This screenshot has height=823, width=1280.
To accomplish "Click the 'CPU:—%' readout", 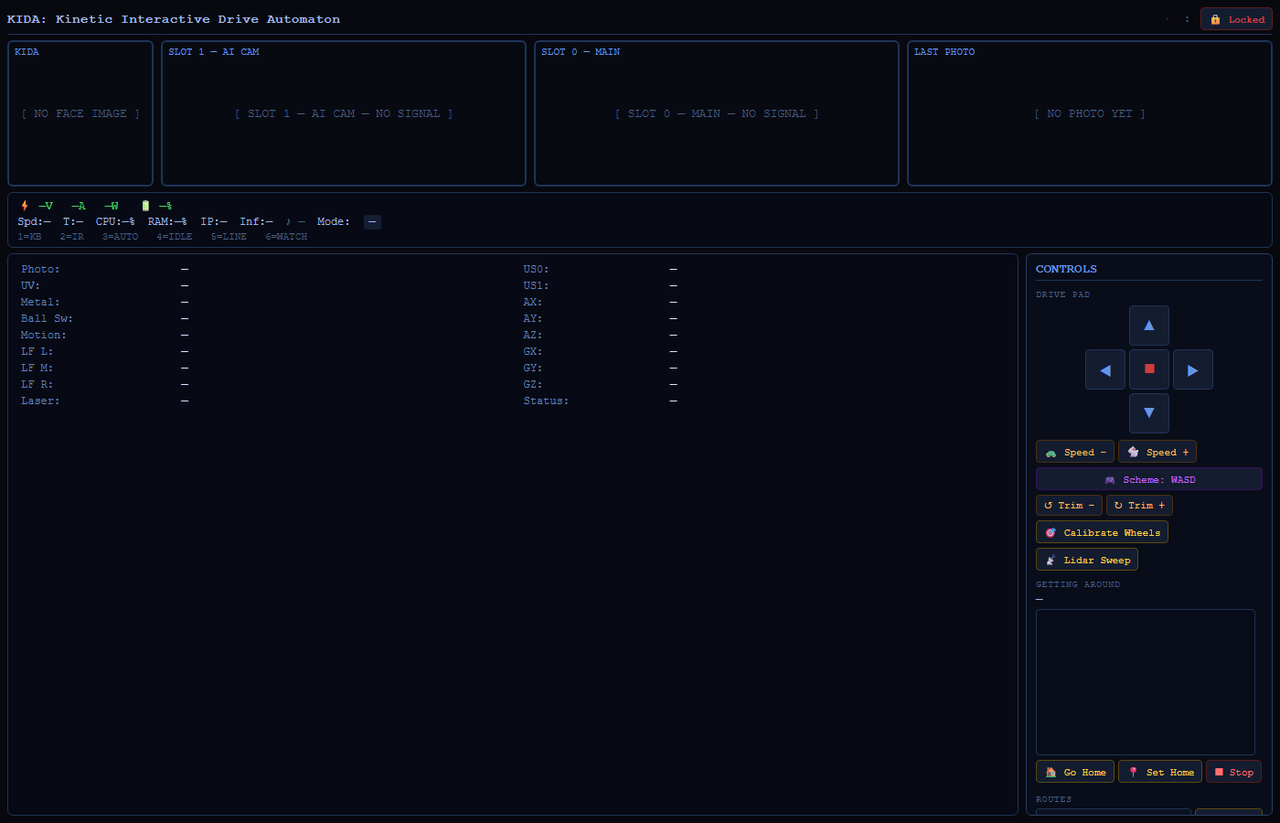I will click(115, 222).
